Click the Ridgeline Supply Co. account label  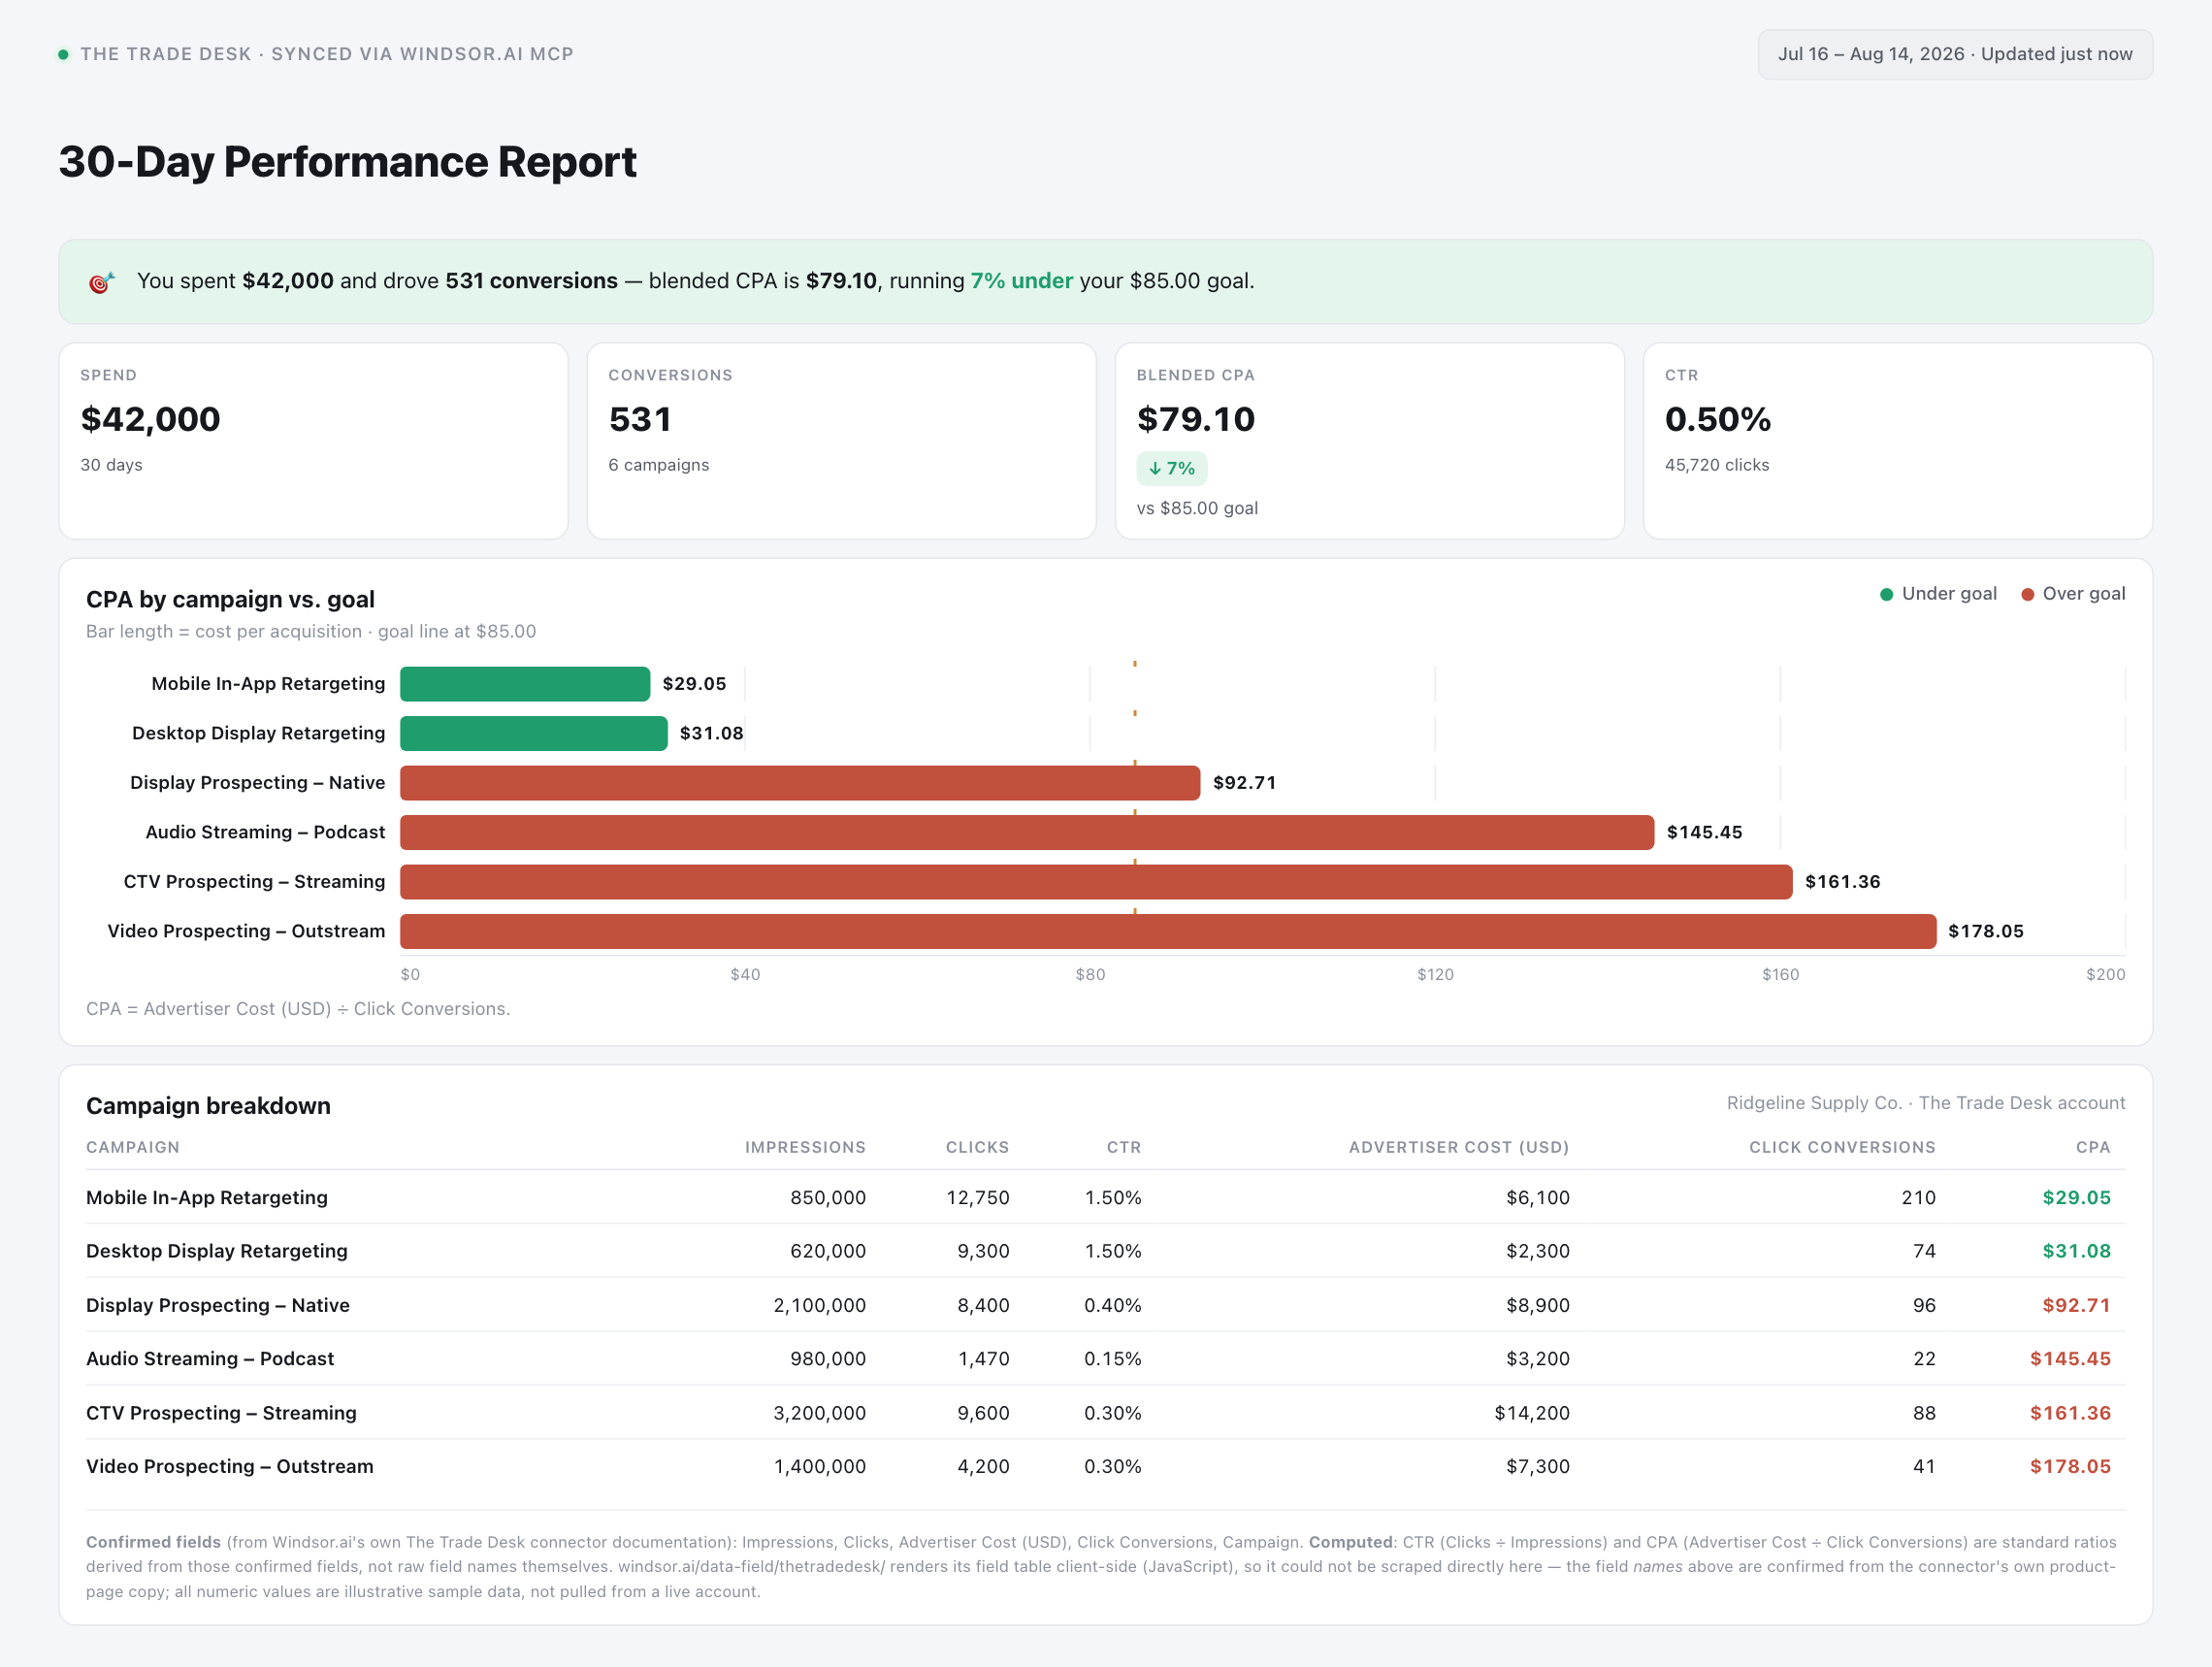(x=1925, y=1102)
